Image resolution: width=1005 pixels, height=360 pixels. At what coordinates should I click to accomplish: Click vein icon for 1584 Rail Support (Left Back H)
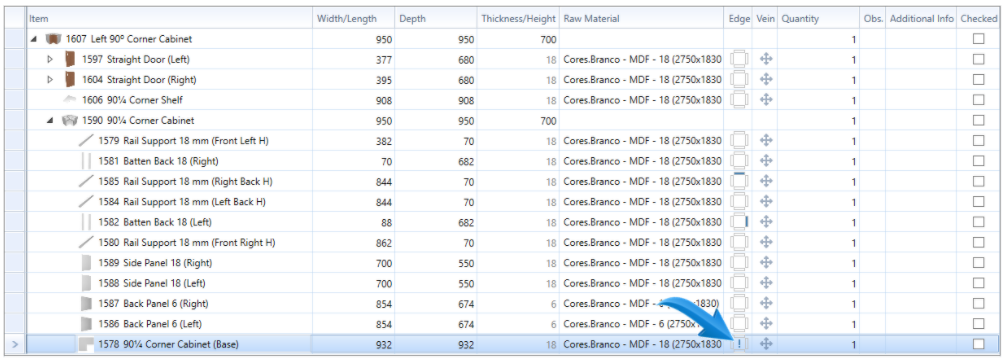766,202
